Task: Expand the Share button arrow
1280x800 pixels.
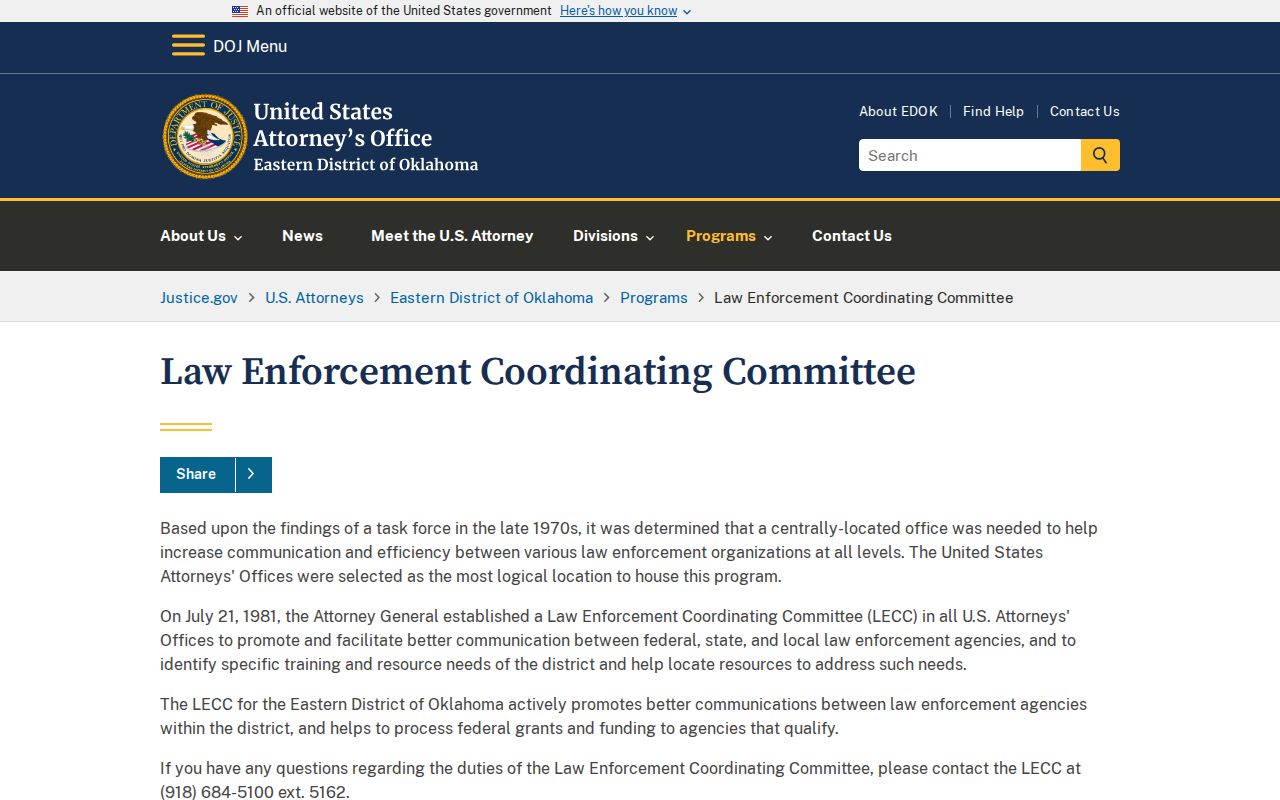Action: (x=253, y=474)
